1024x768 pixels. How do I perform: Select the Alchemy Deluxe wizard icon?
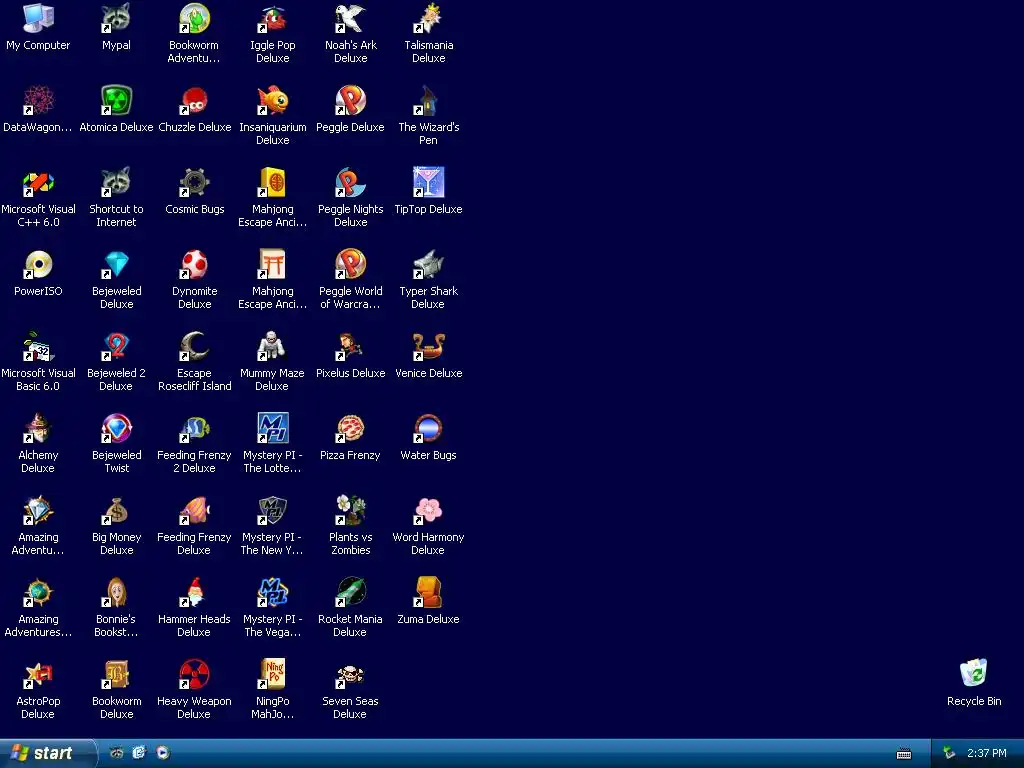(38, 428)
